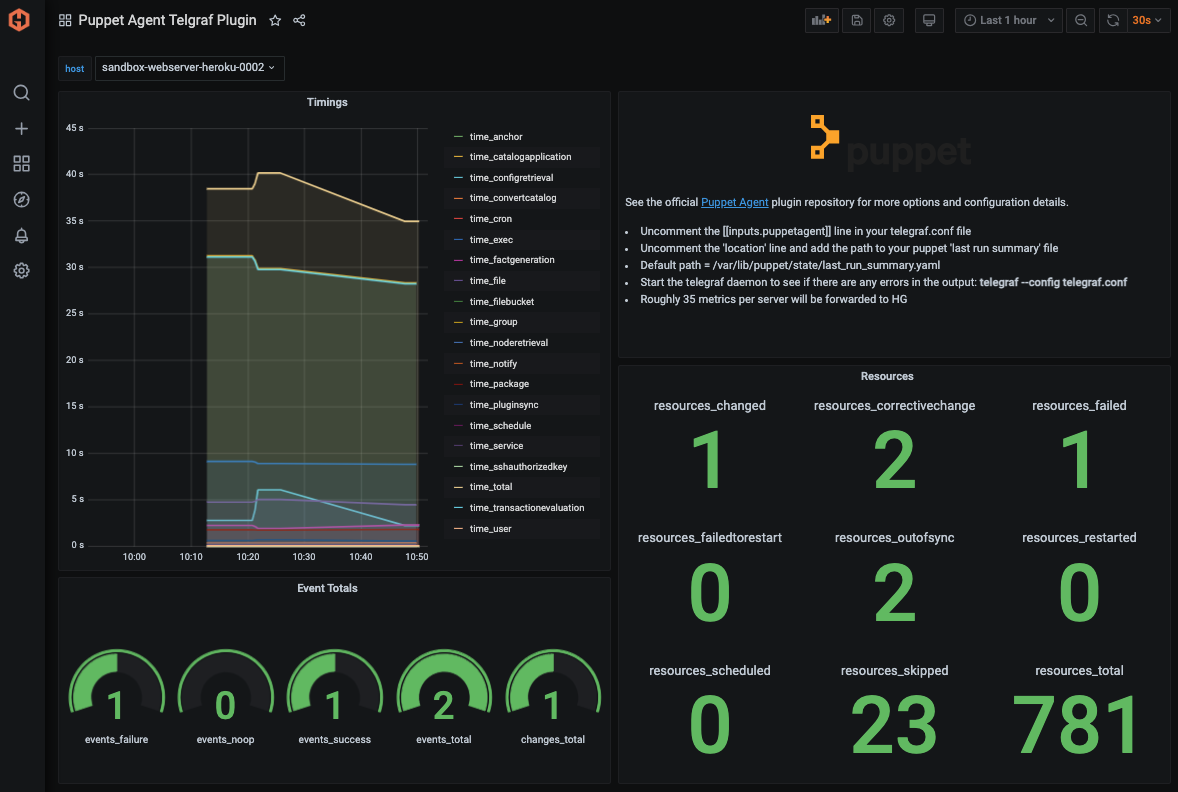Toggle the time_cron legend series
1178x792 pixels.
491,219
